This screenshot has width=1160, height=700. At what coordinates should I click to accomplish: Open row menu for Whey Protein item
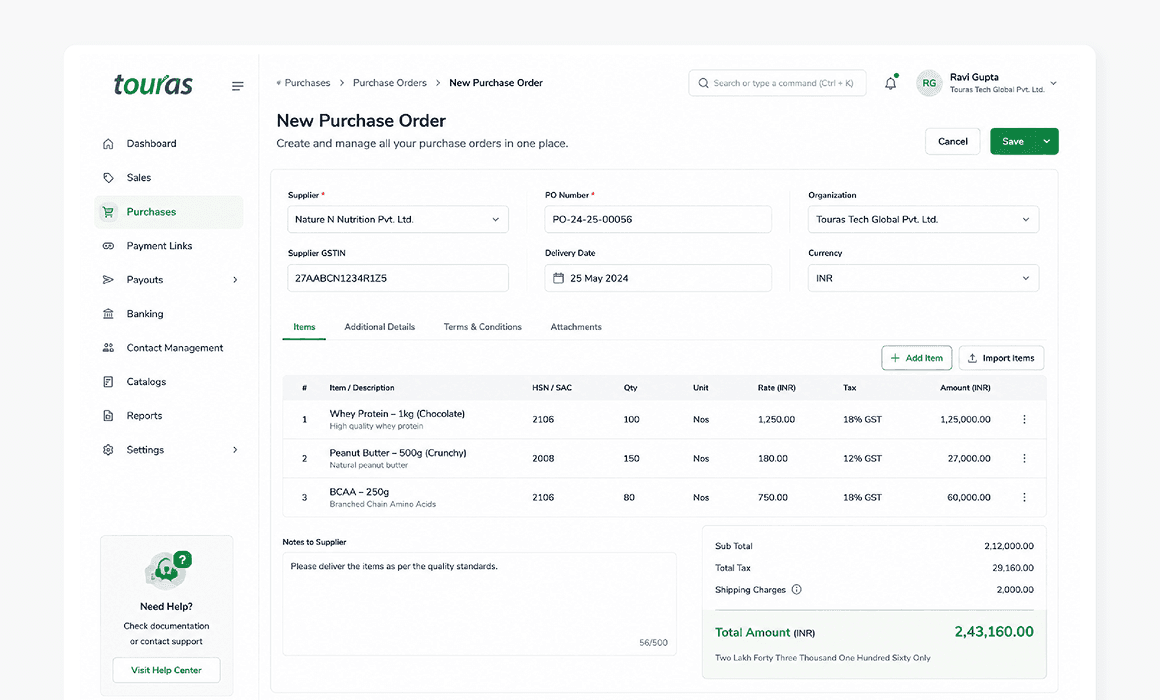point(1024,420)
